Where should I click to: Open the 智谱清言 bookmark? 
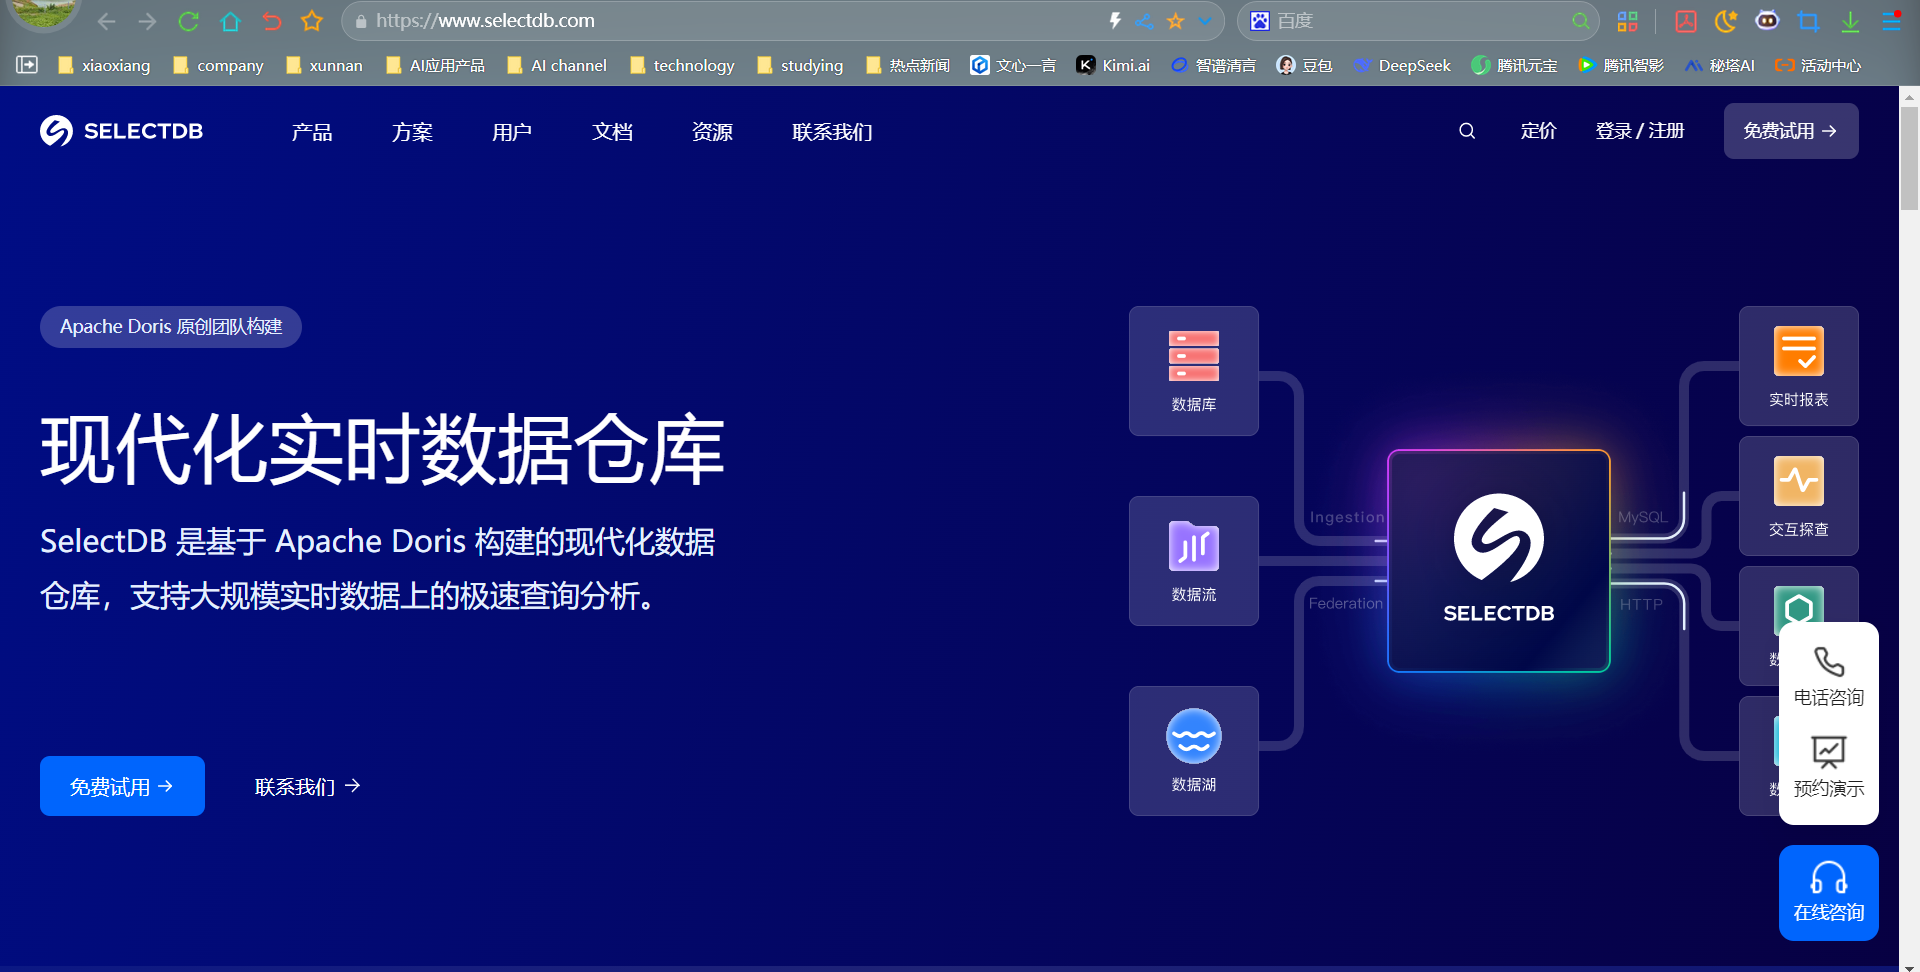coord(1213,65)
